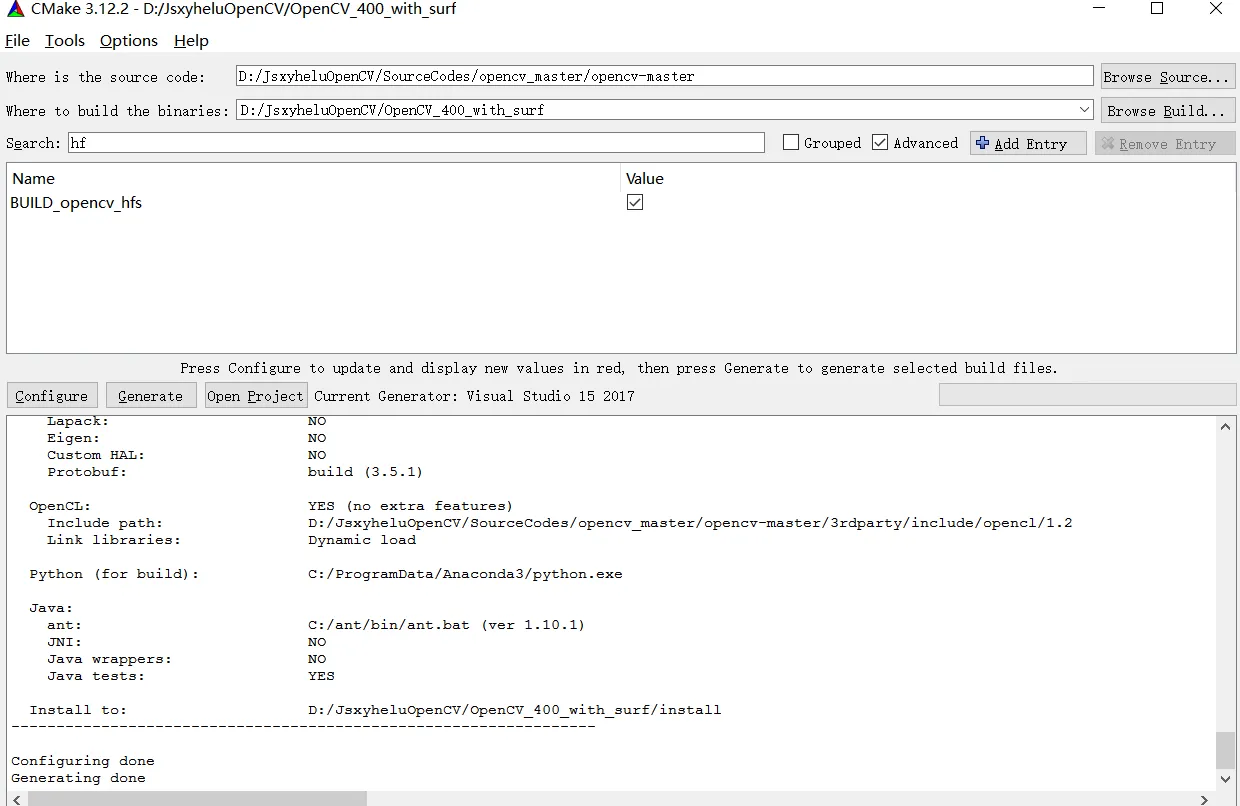1240x806 pixels.
Task: Click the Configure button
Action: [x=52, y=396]
